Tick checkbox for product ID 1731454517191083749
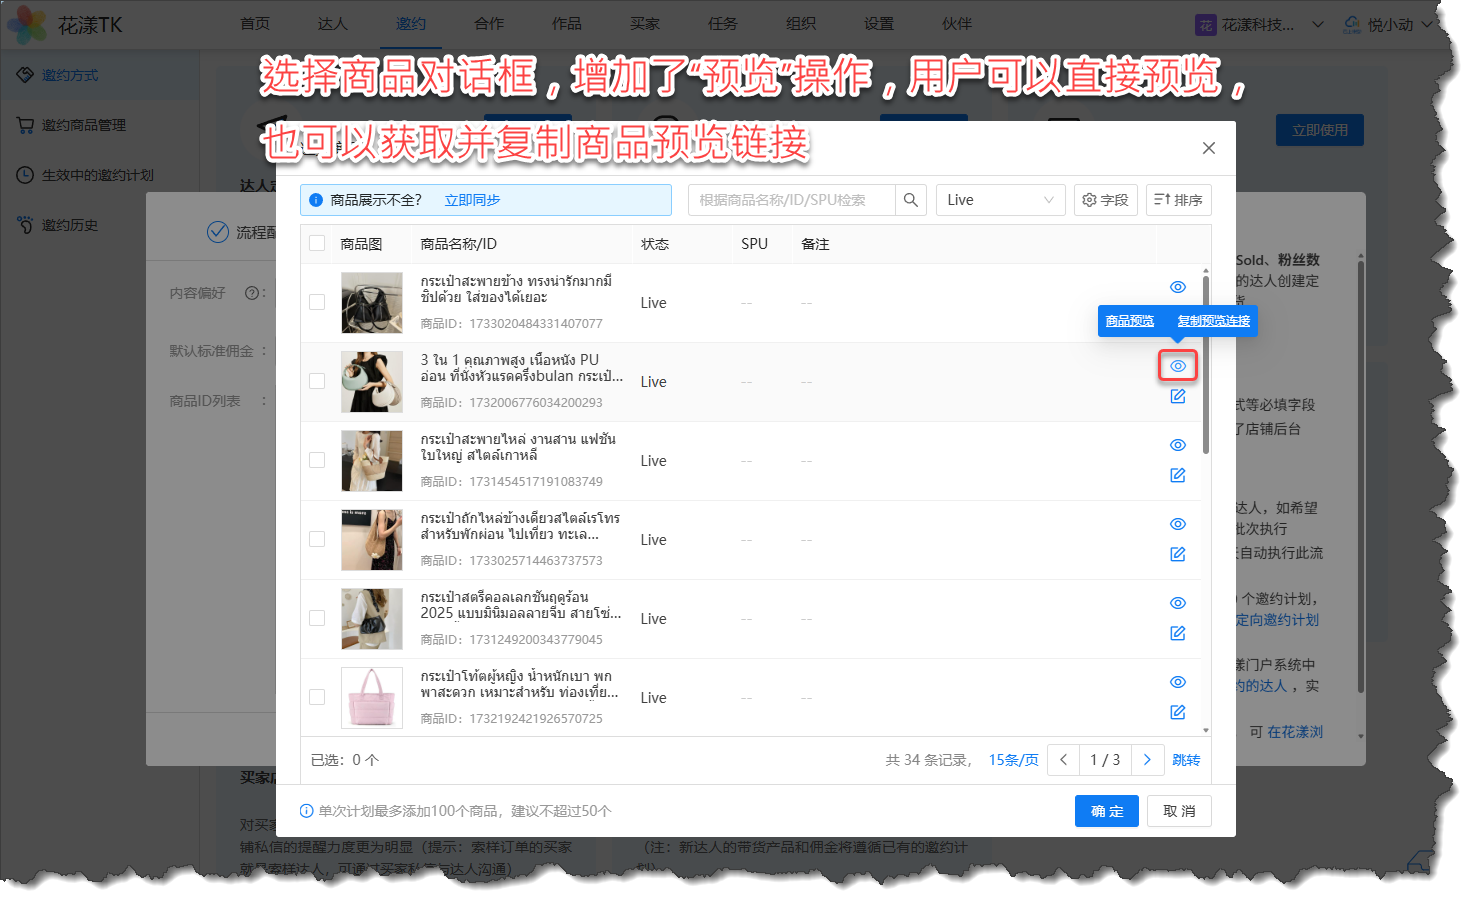Viewport: 1476px width, 906px height. coord(317,460)
